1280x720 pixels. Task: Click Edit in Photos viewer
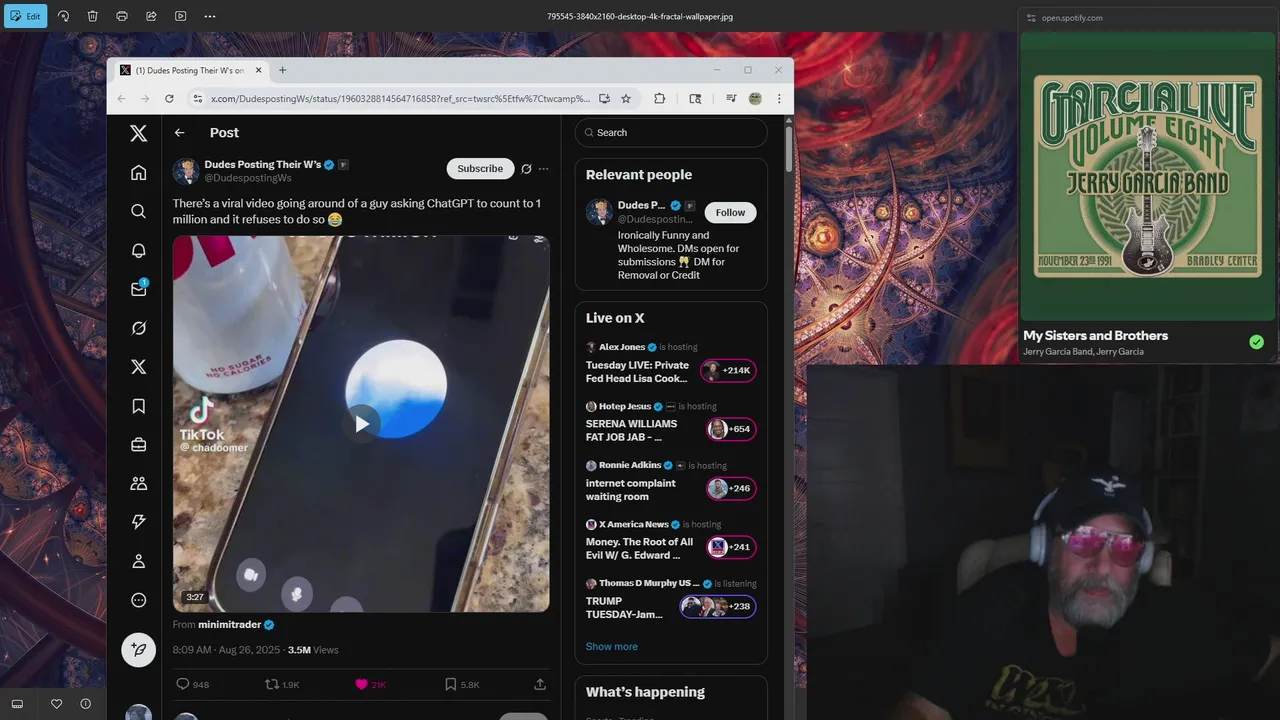pyautogui.click(x=25, y=16)
